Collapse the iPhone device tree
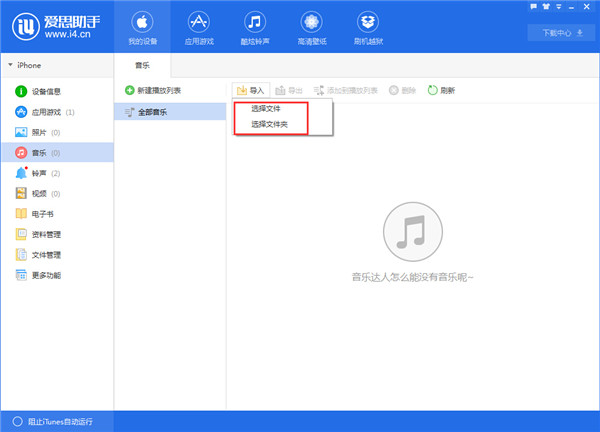Viewport: 600px width, 432px height. (x=10, y=65)
